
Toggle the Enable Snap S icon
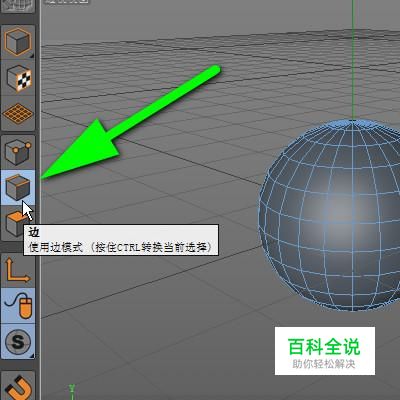[x=18, y=341]
